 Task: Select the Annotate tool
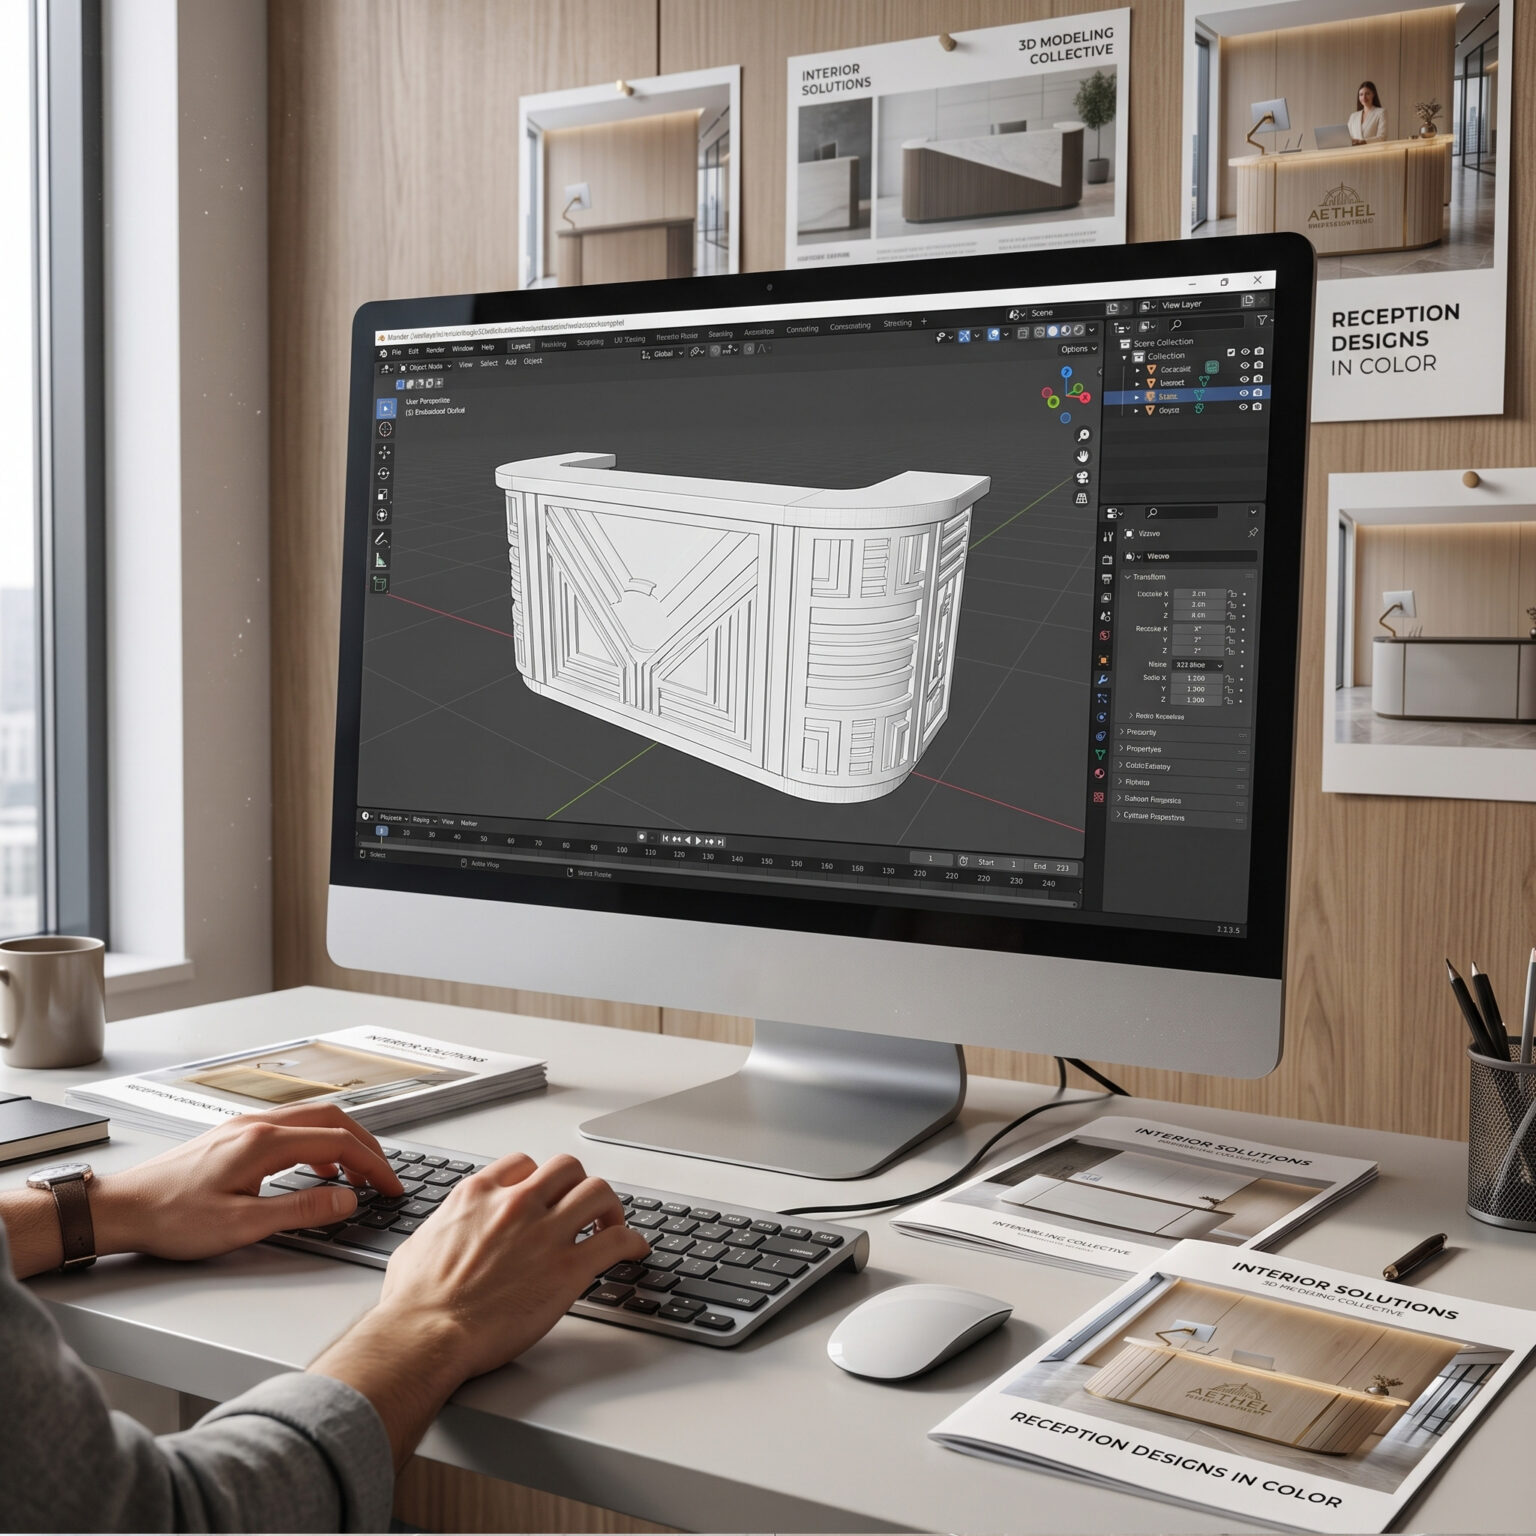tap(381, 540)
